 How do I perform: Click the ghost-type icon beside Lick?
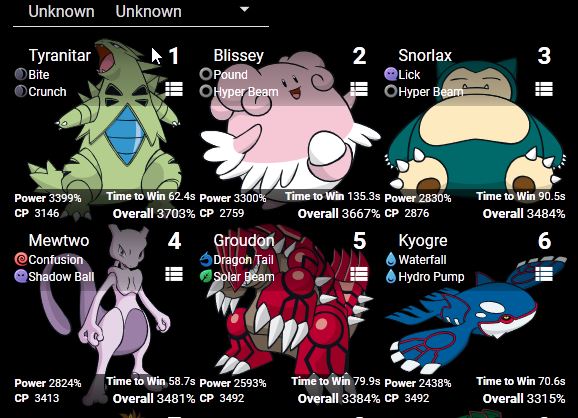click(391, 74)
